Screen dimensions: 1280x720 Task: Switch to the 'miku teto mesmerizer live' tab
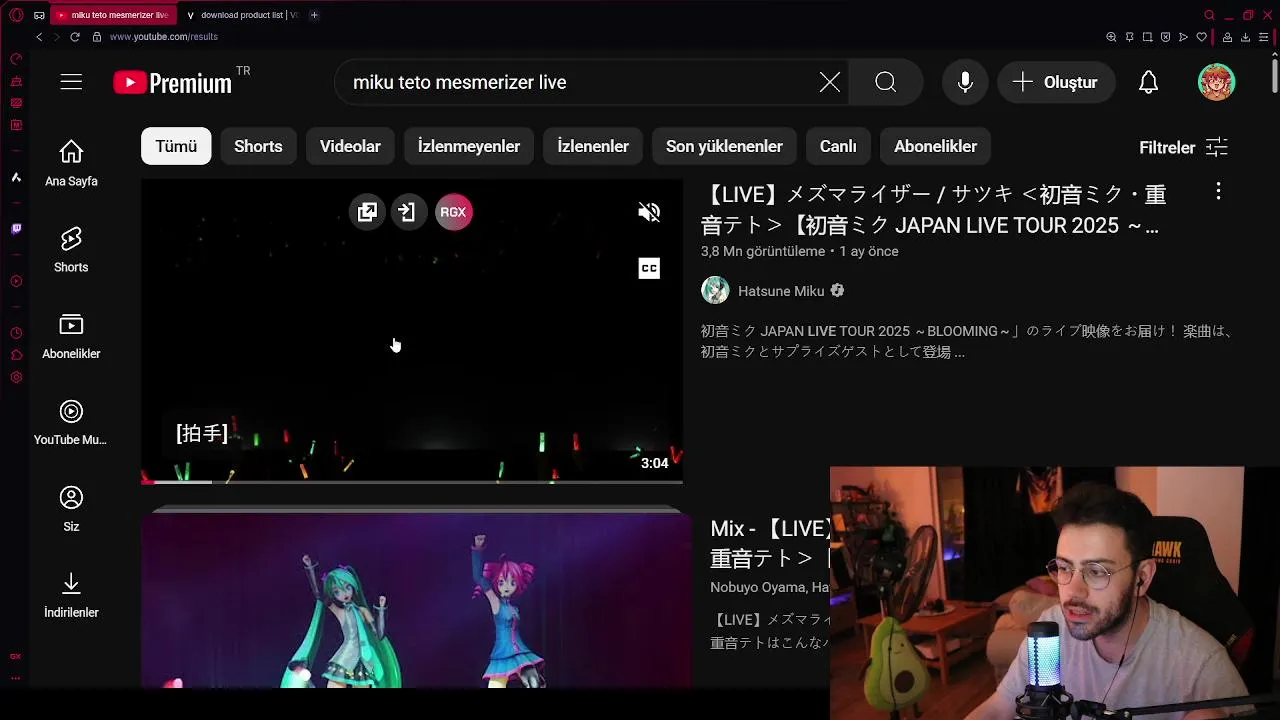[113, 15]
